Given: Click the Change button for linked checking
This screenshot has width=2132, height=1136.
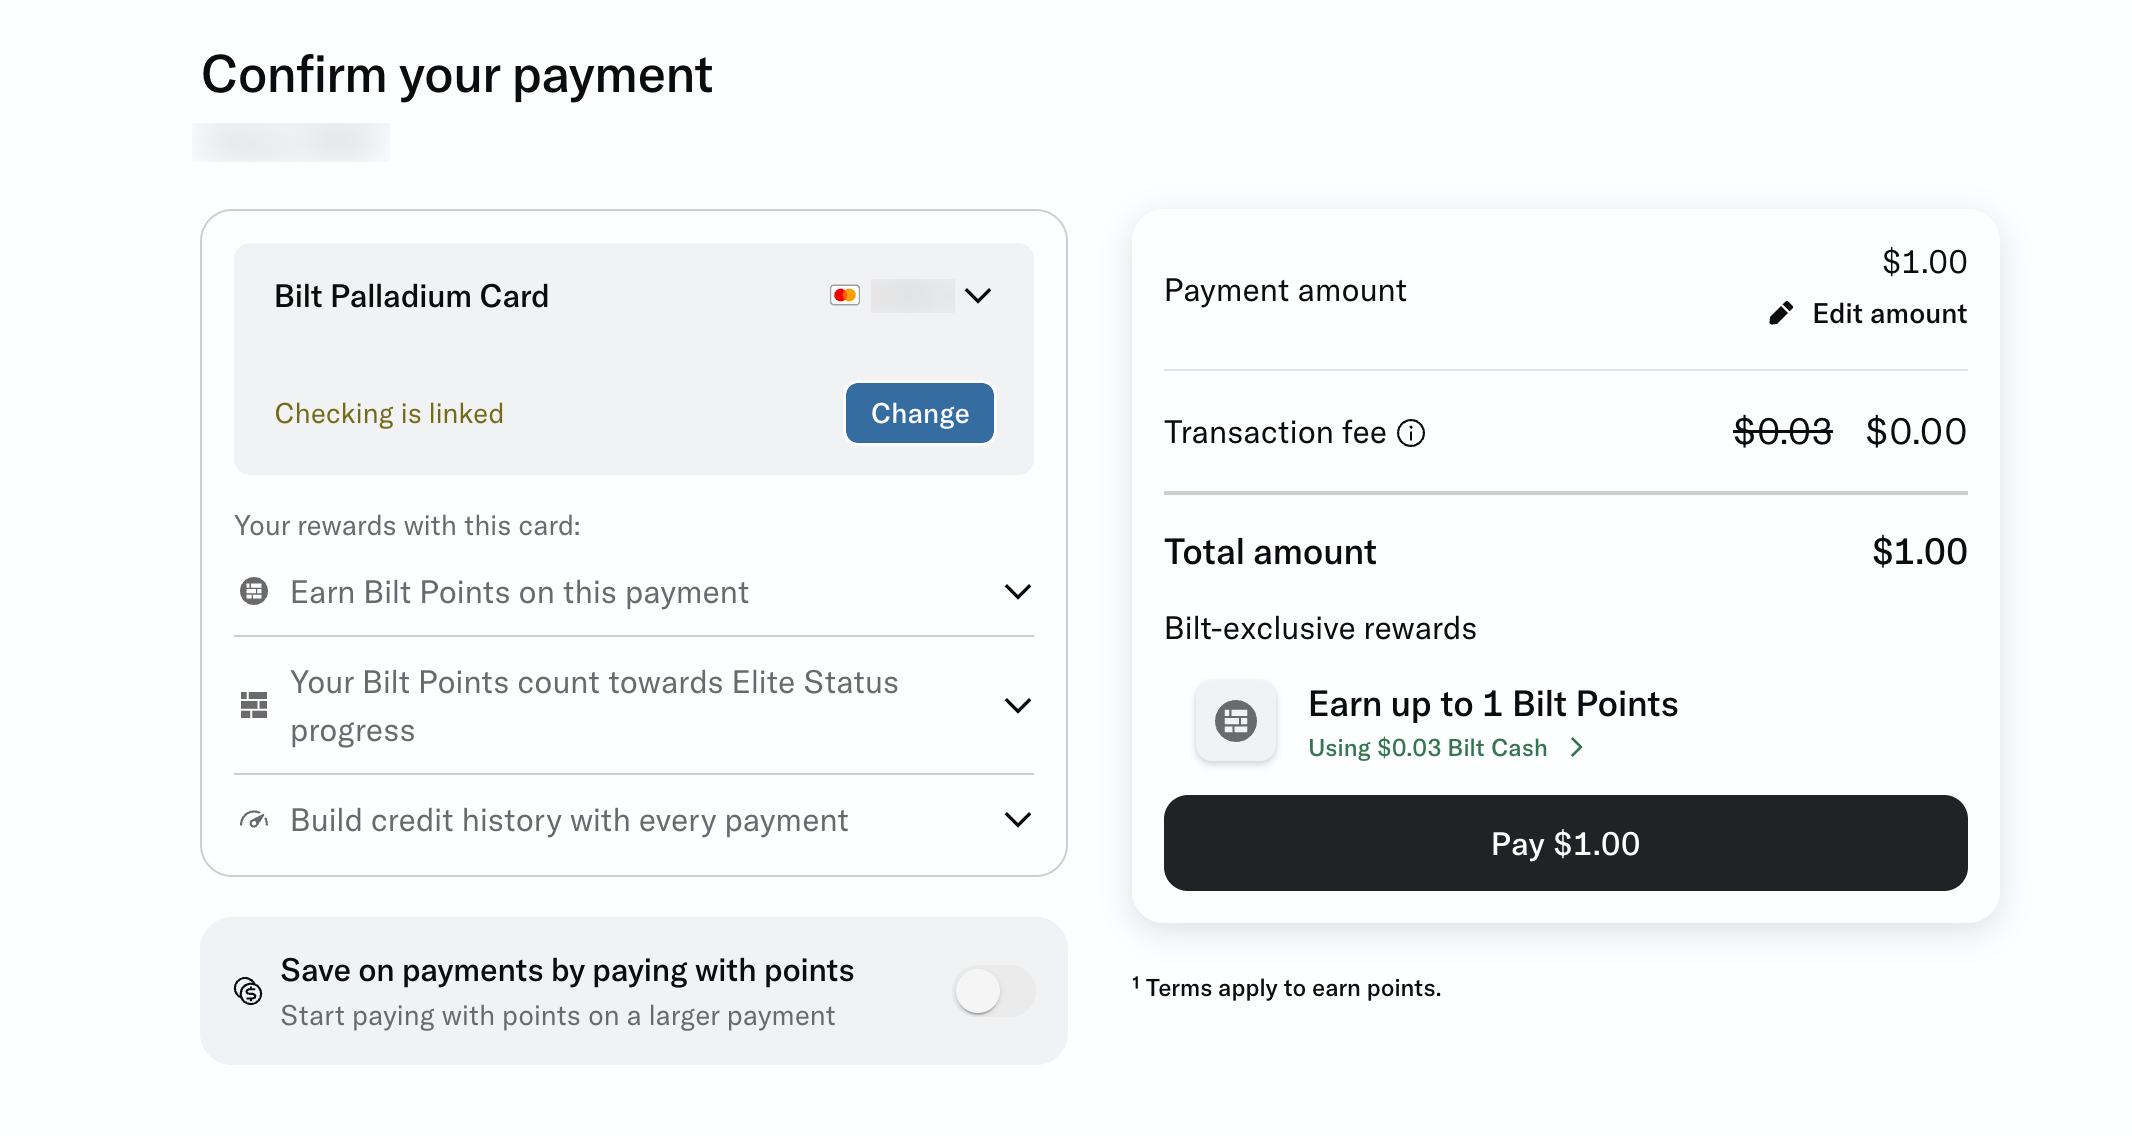Looking at the screenshot, I should tap(919, 412).
